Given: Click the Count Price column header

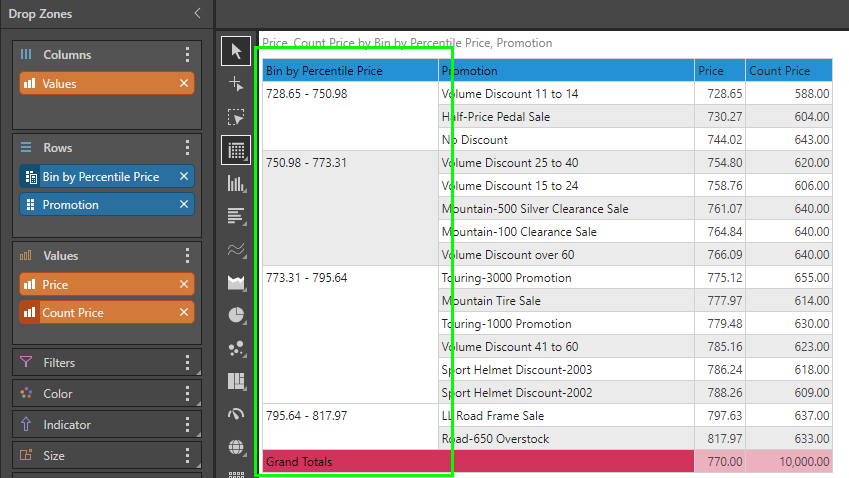Looking at the screenshot, I should pos(788,71).
